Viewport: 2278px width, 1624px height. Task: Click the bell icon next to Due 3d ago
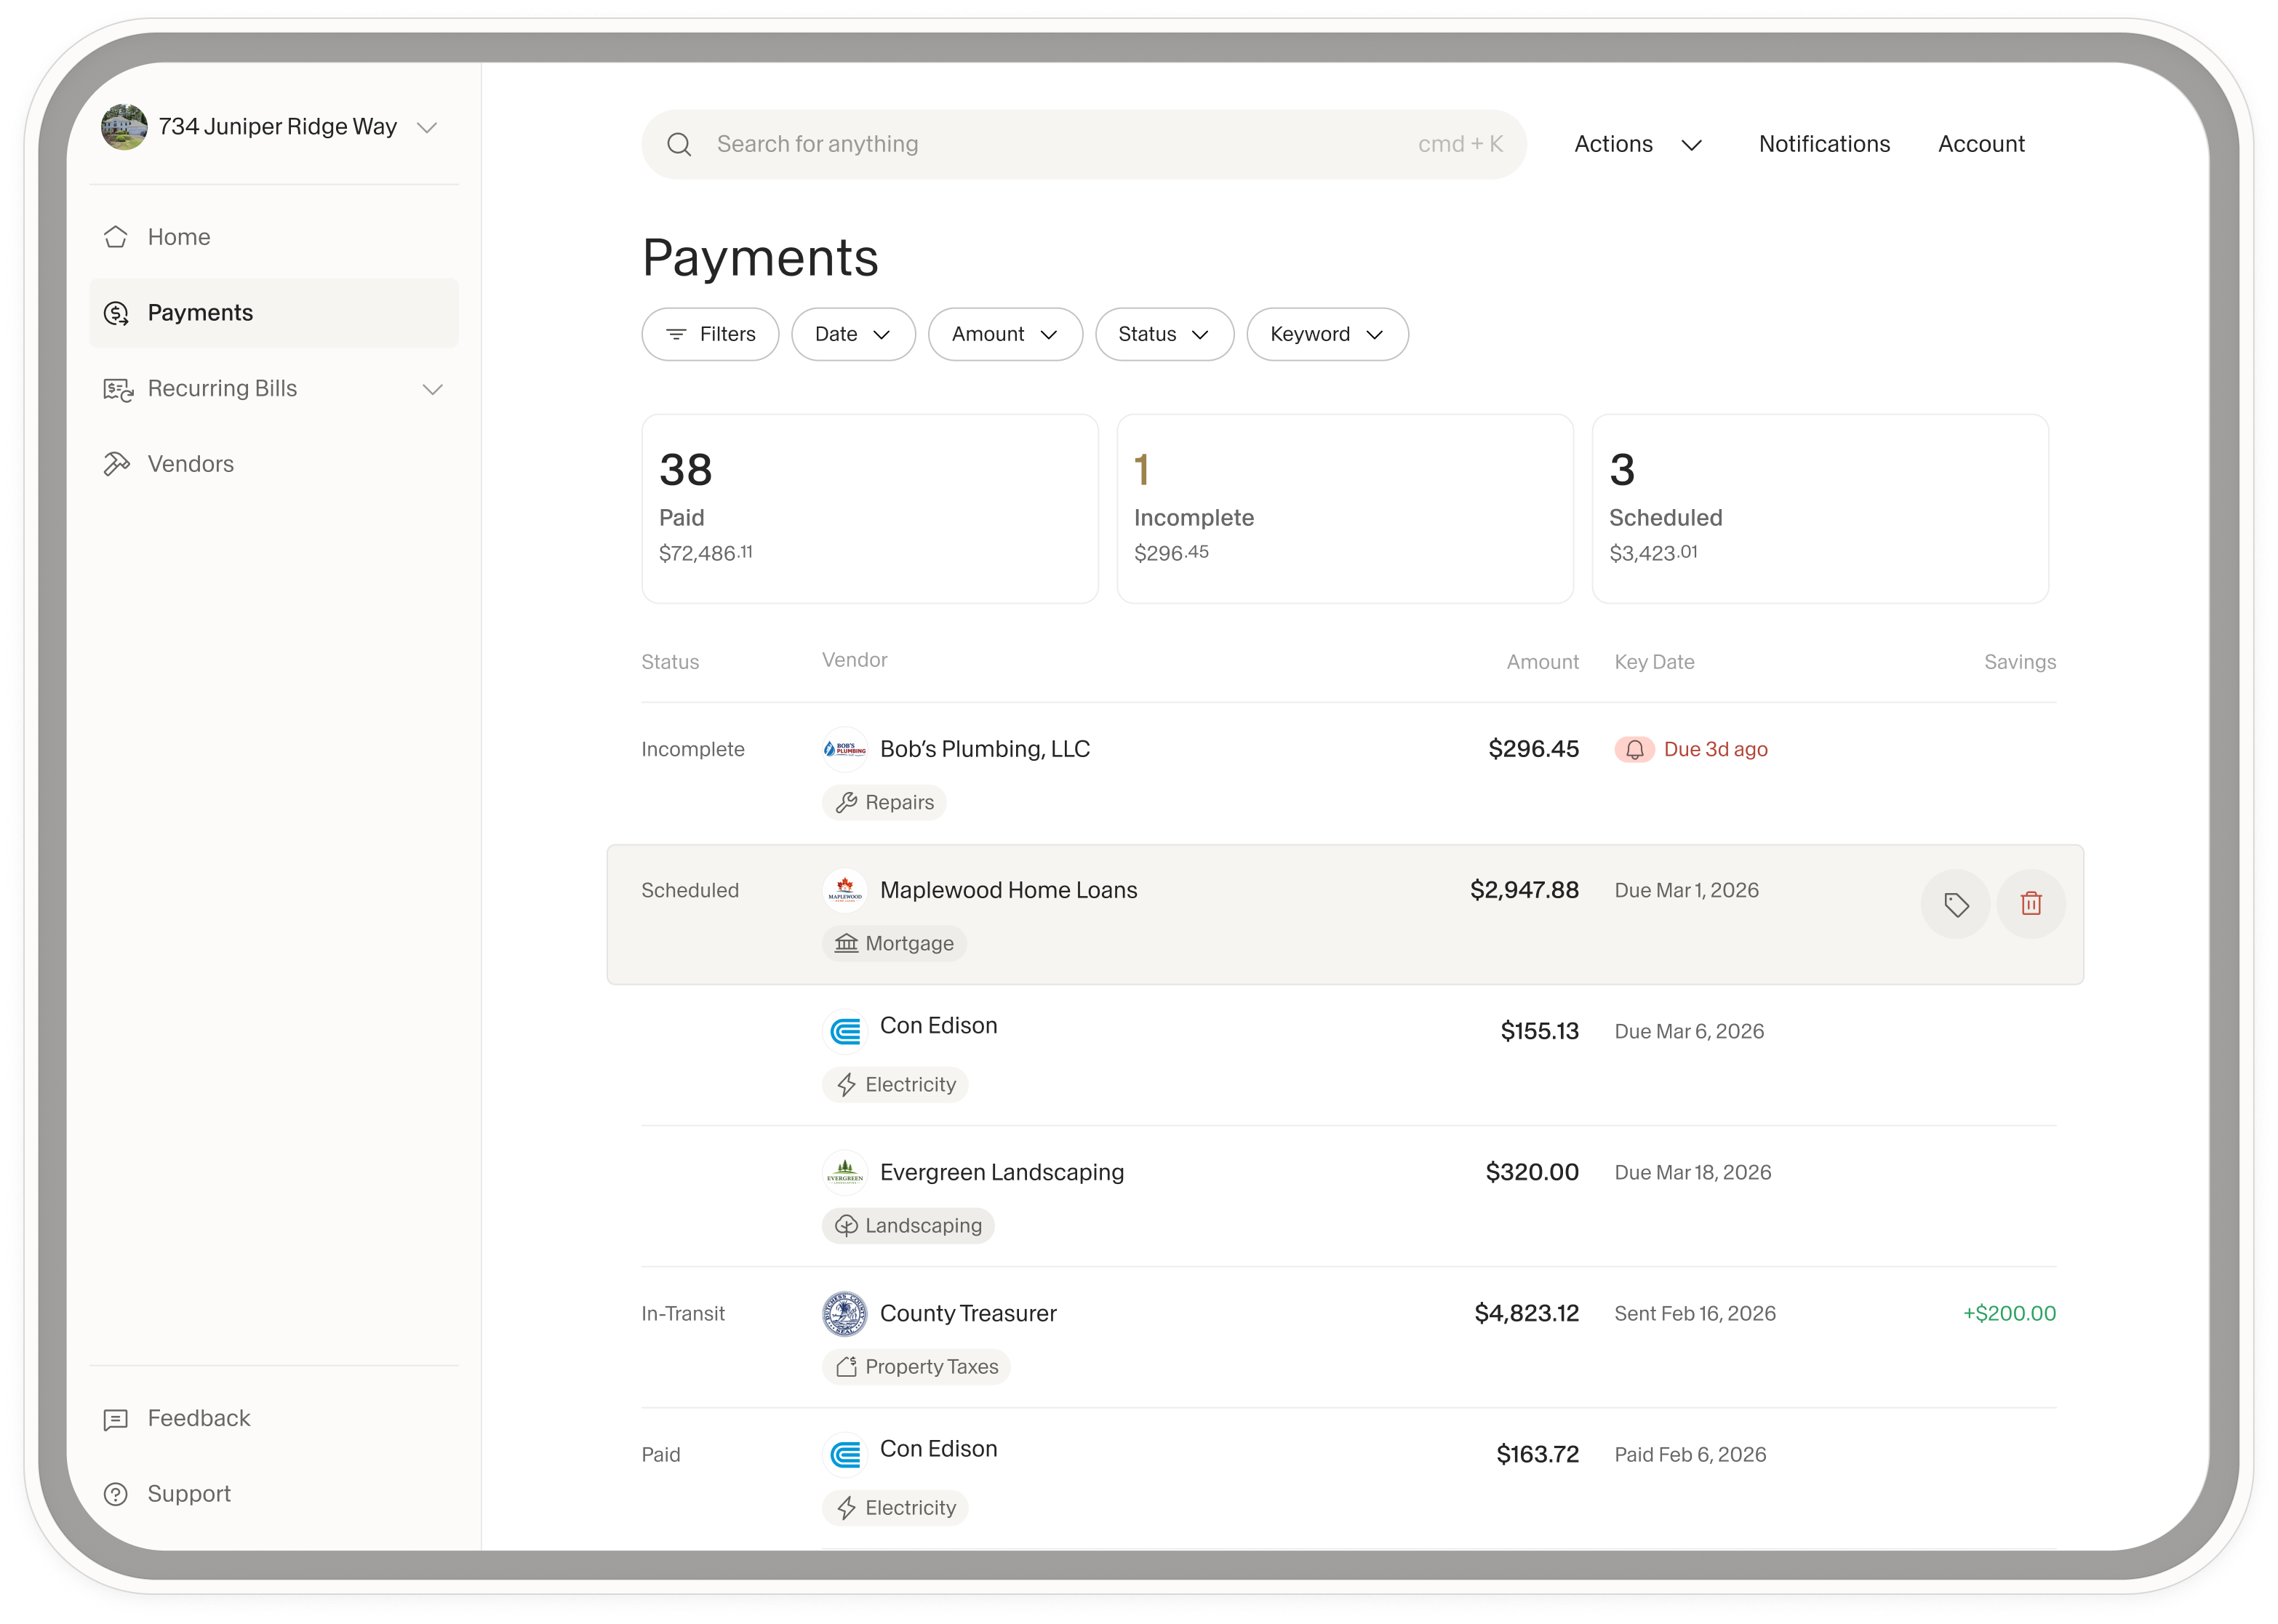[1634, 750]
